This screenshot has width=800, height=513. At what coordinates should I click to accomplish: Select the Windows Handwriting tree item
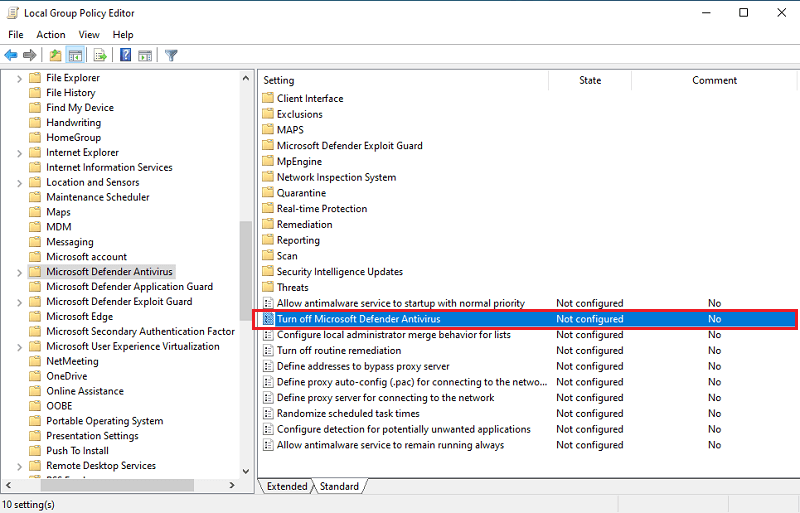73,123
